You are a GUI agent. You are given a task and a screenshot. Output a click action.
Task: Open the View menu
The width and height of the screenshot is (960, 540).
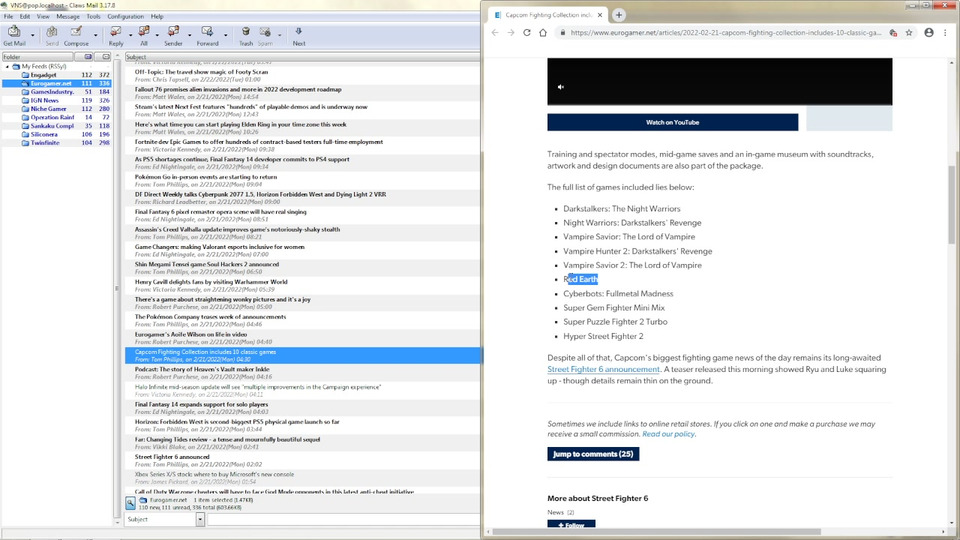click(43, 17)
